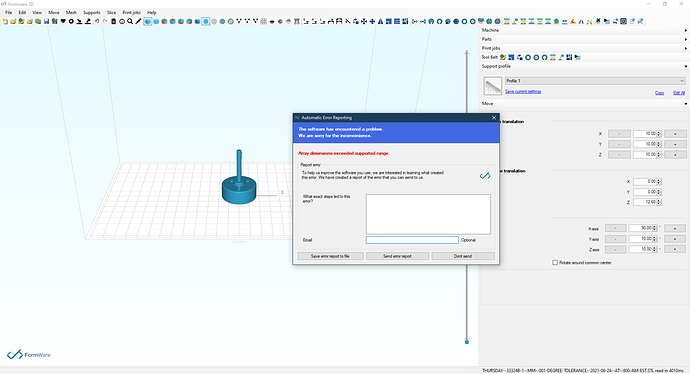Click the minus button for Z-axis rotation
This screenshot has width=690, height=374.
pyautogui.click(x=615, y=249)
